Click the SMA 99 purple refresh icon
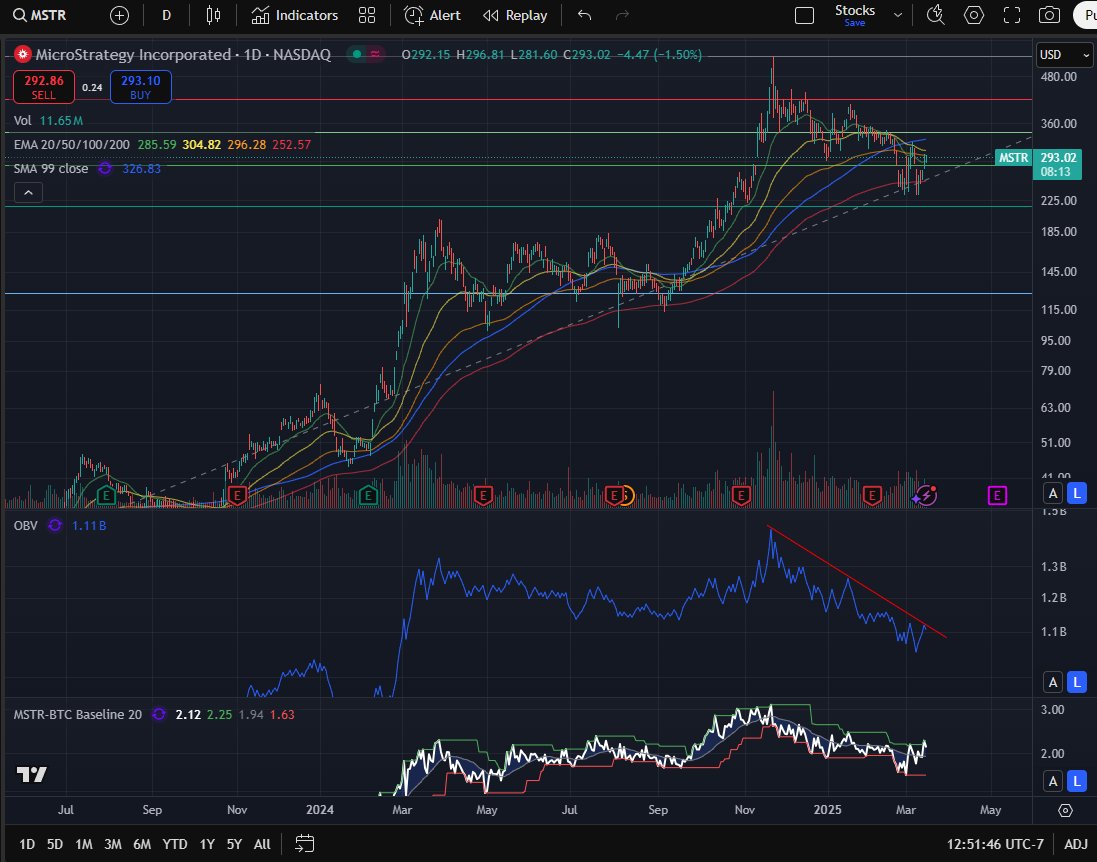Image resolution: width=1097 pixels, height=862 pixels. 105,169
